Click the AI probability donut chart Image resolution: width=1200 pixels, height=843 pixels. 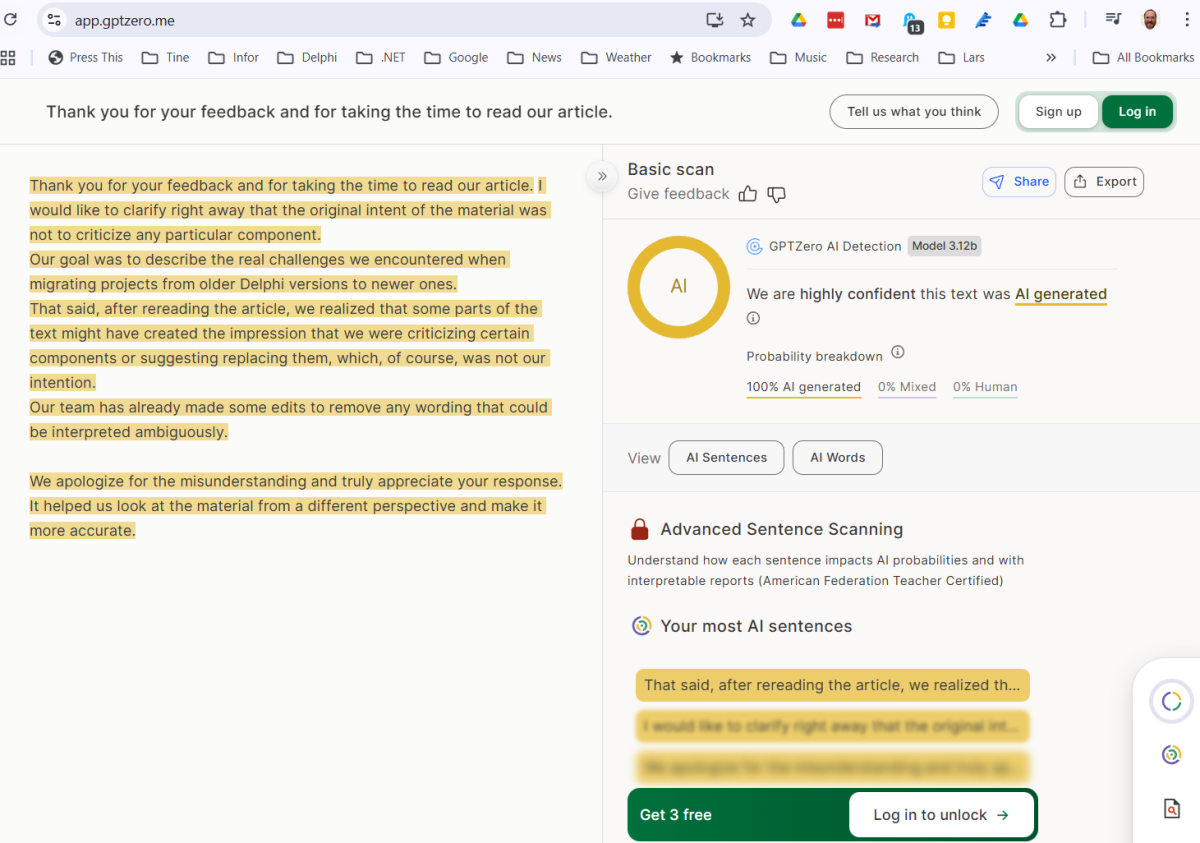pyautogui.click(x=678, y=286)
